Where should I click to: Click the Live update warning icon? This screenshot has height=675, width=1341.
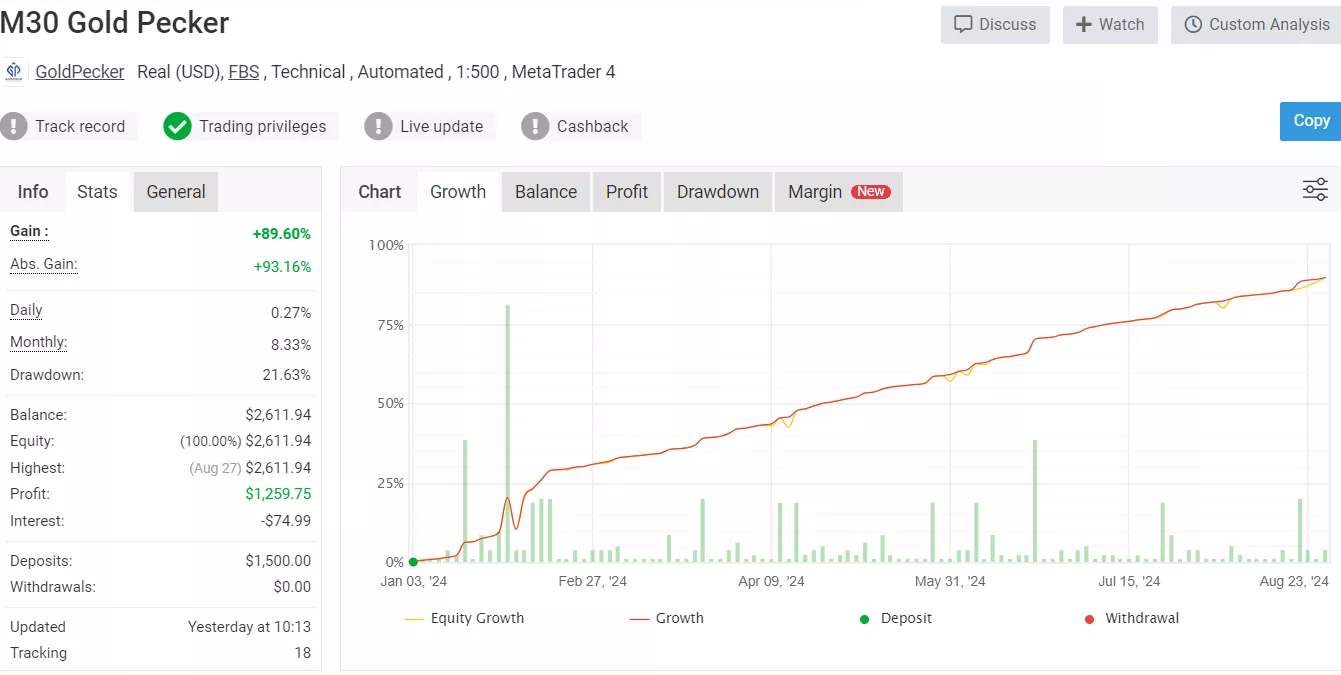[x=378, y=126]
